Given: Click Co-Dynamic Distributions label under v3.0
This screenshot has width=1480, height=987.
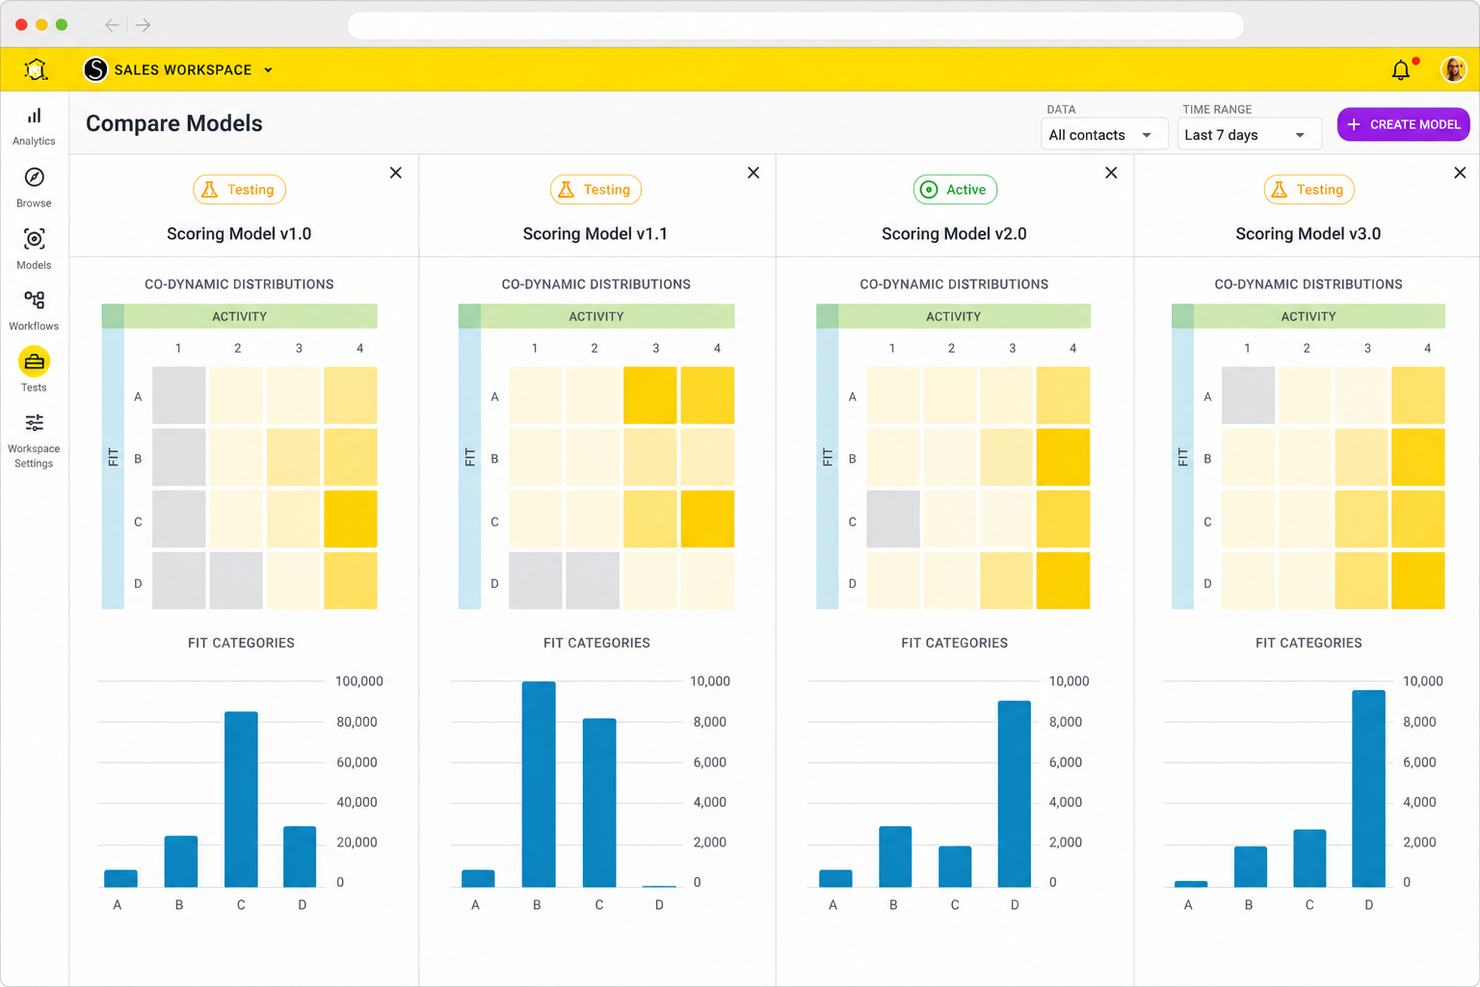Looking at the screenshot, I should pos(1308,284).
